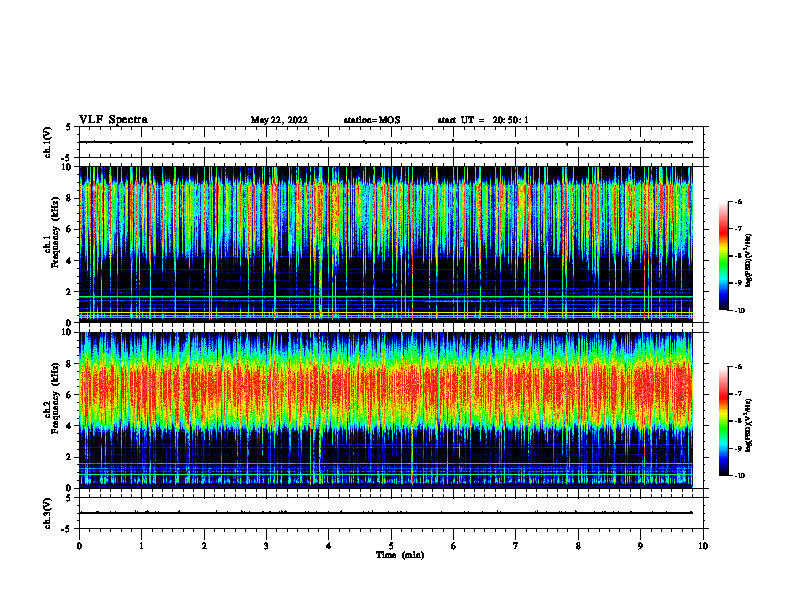This screenshot has width=792, height=612.
Task: Click the time axis tick label "10"
Action: click(703, 546)
